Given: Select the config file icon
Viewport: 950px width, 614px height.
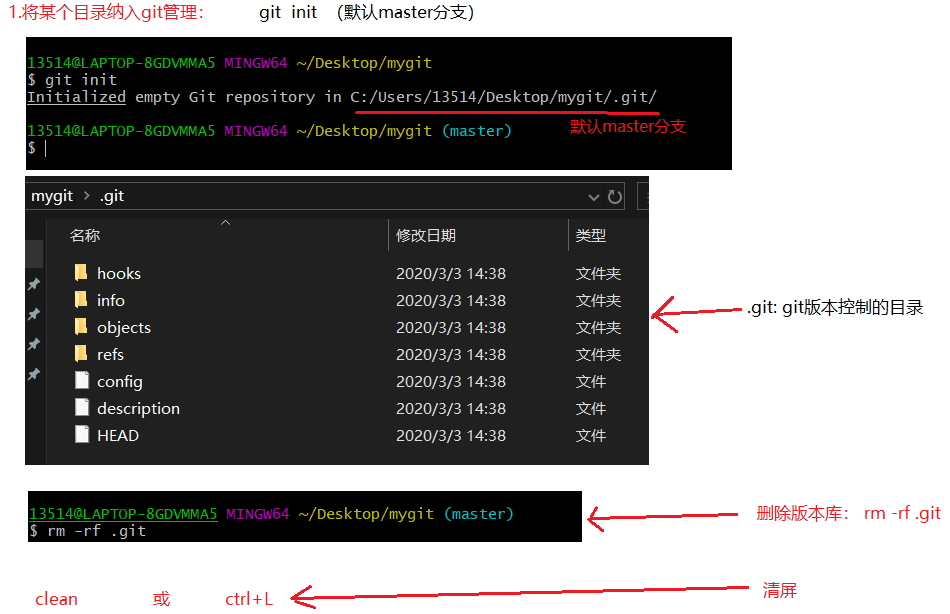Looking at the screenshot, I should pyautogui.click(x=82, y=381).
